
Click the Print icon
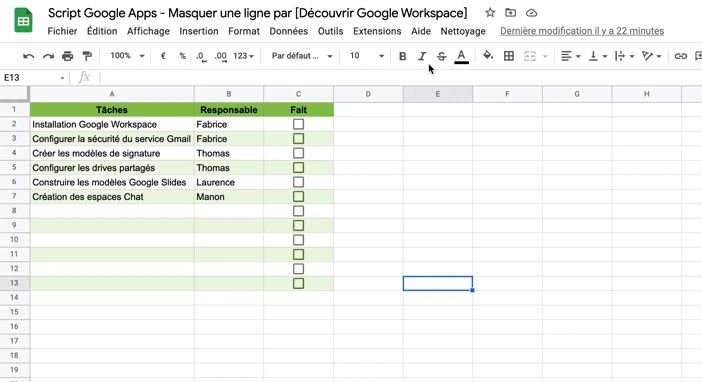click(68, 56)
